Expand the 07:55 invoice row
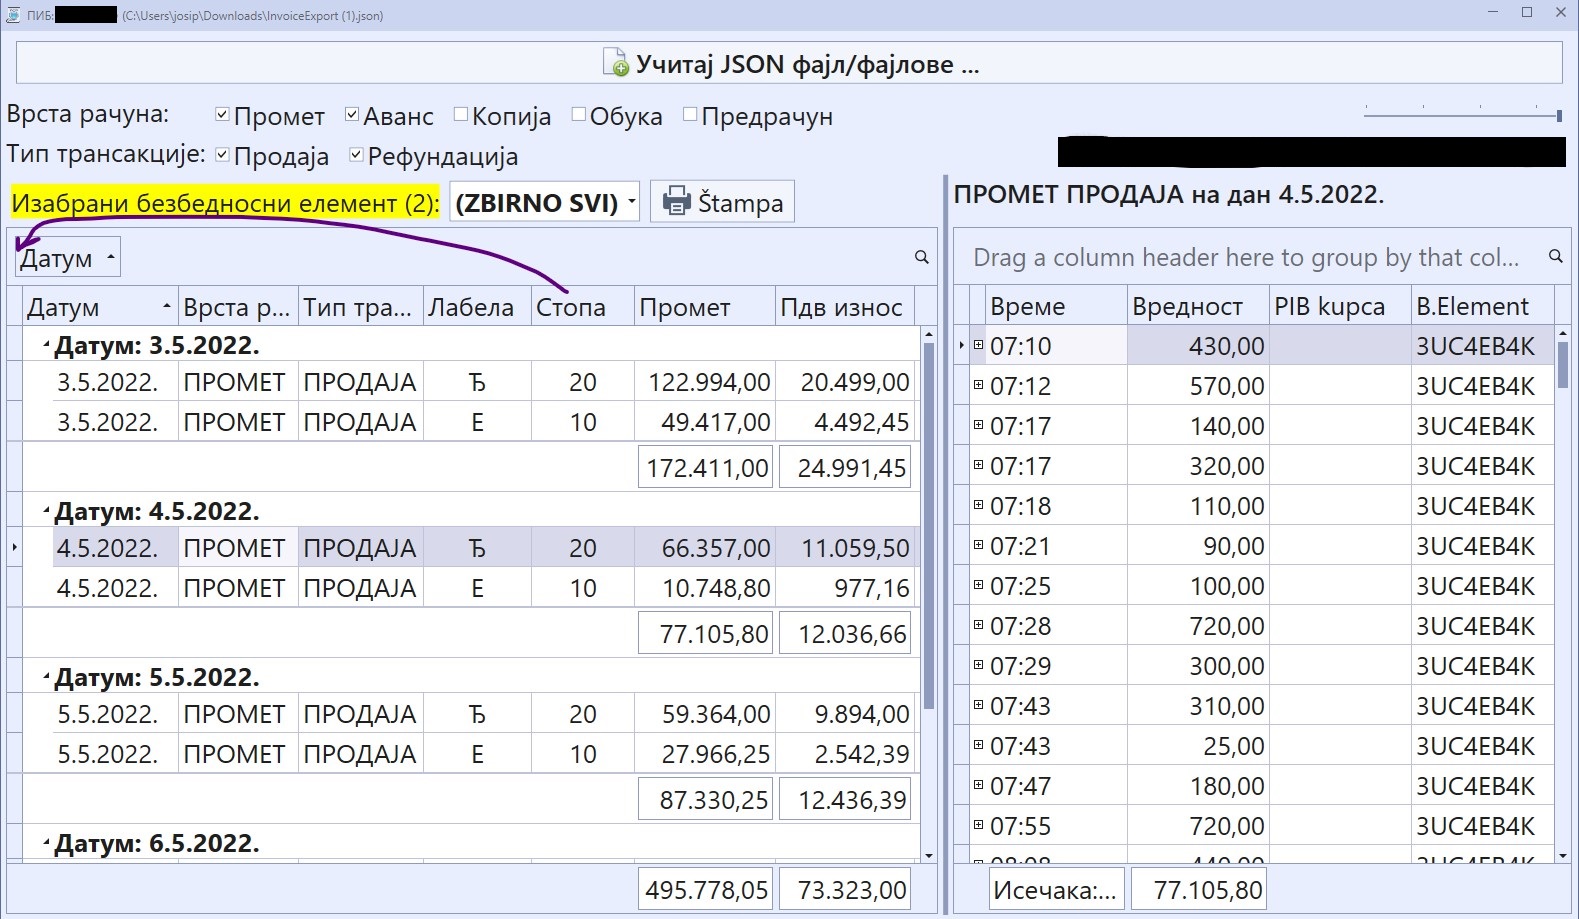This screenshot has height=919, width=1579. coord(979,824)
